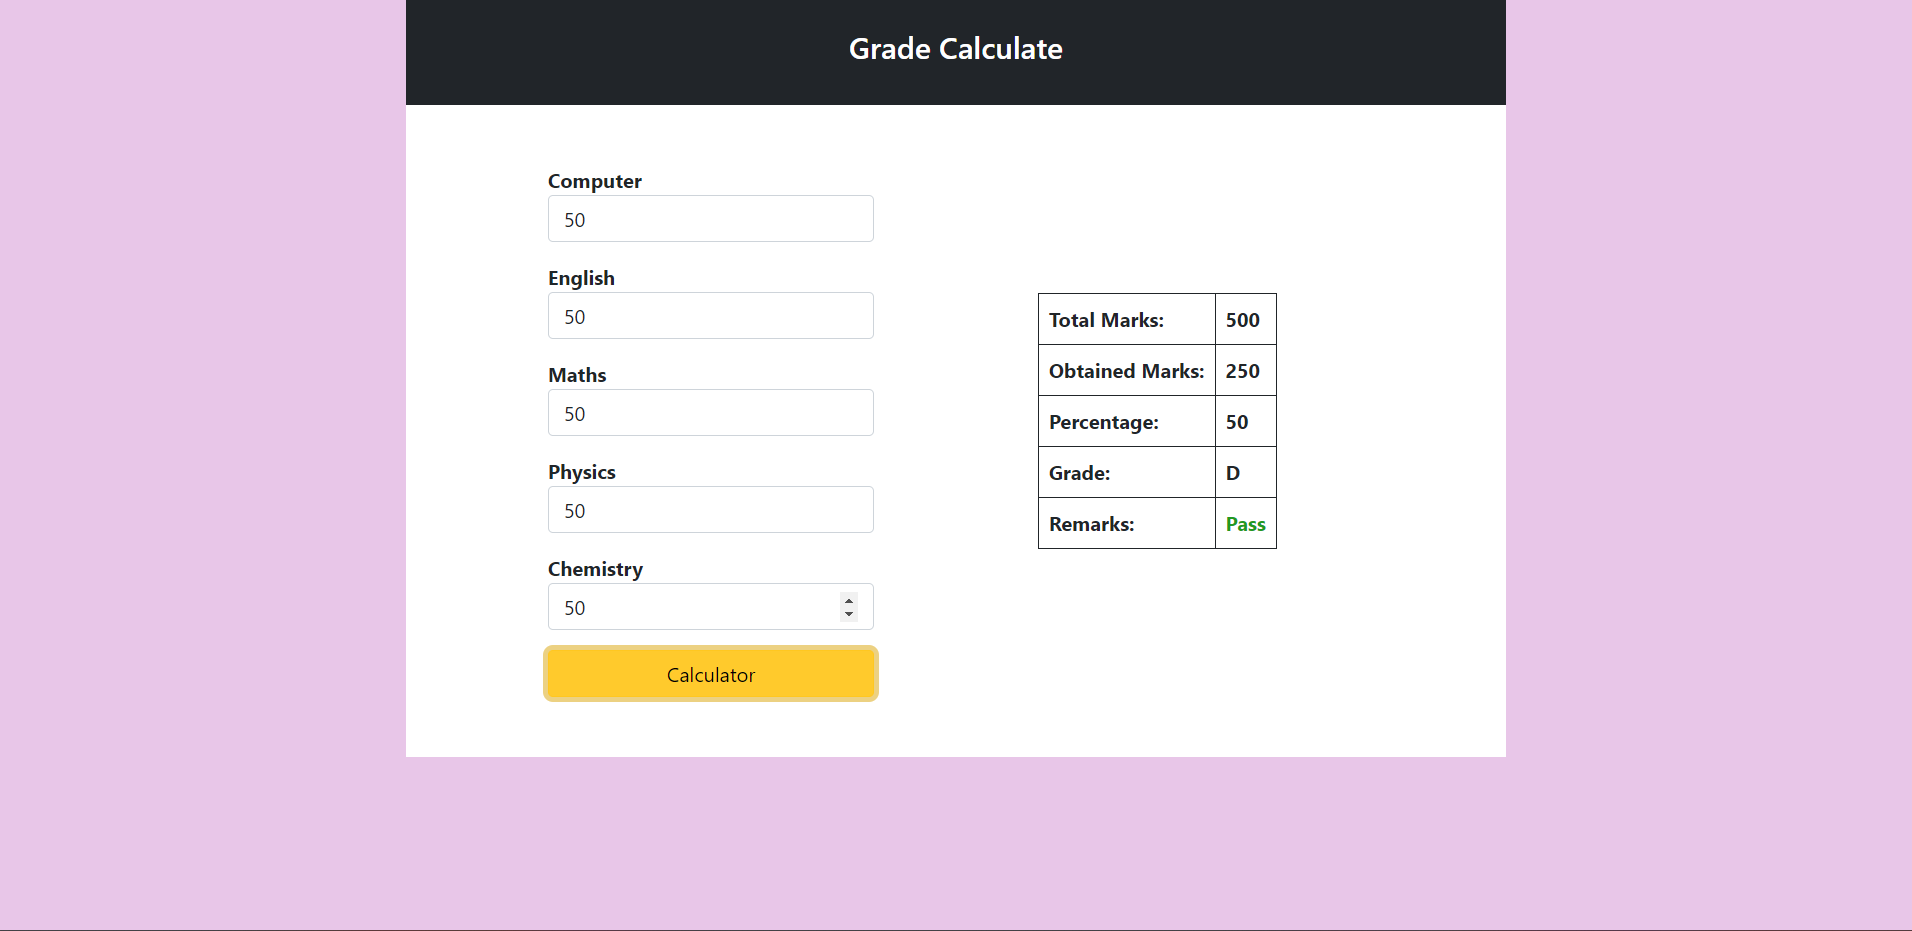Click the Chemistry spinner down arrow
This screenshot has height=931, width=1912.
pos(849,613)
